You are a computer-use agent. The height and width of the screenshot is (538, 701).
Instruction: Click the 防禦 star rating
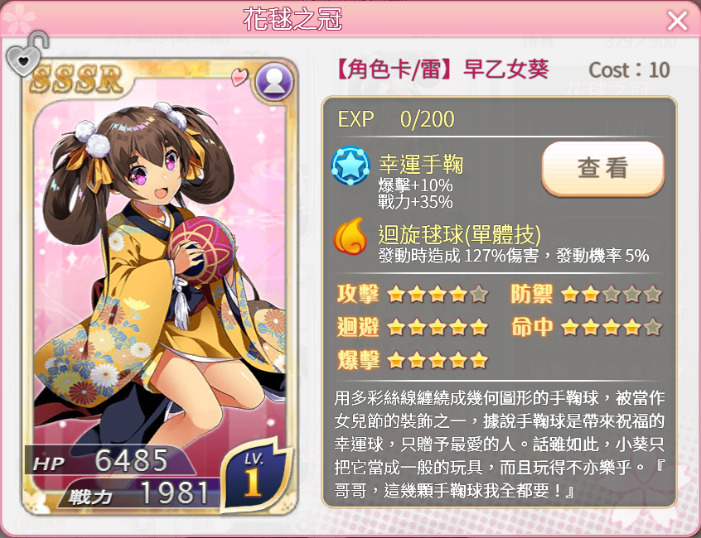(611, 295)
